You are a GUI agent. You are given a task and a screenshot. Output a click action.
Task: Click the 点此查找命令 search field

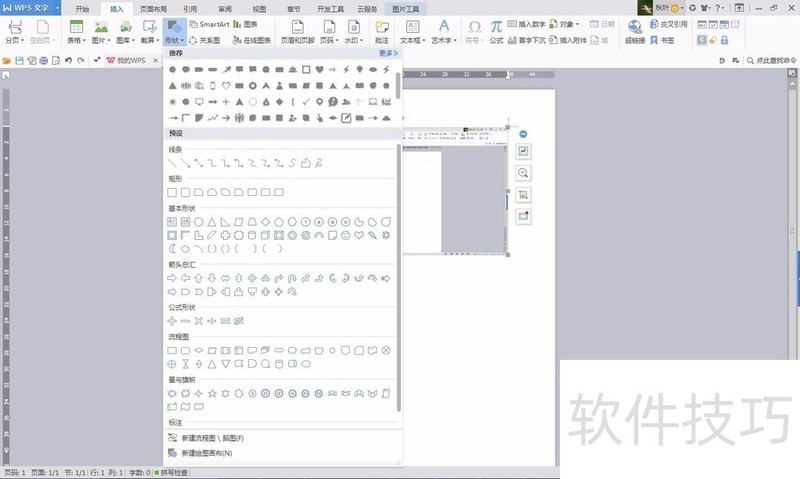coord(772,61)
